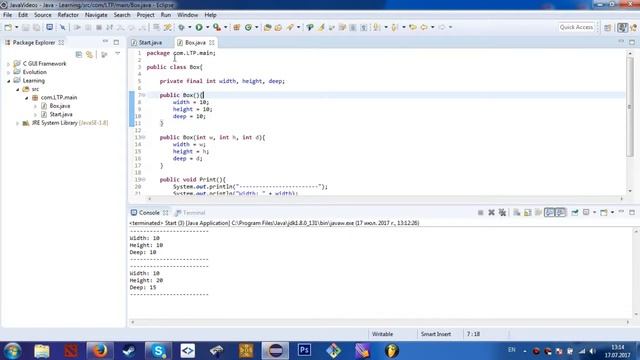
Task: Click the editor horizontal scrollbar right arrow
Action: 622,199
